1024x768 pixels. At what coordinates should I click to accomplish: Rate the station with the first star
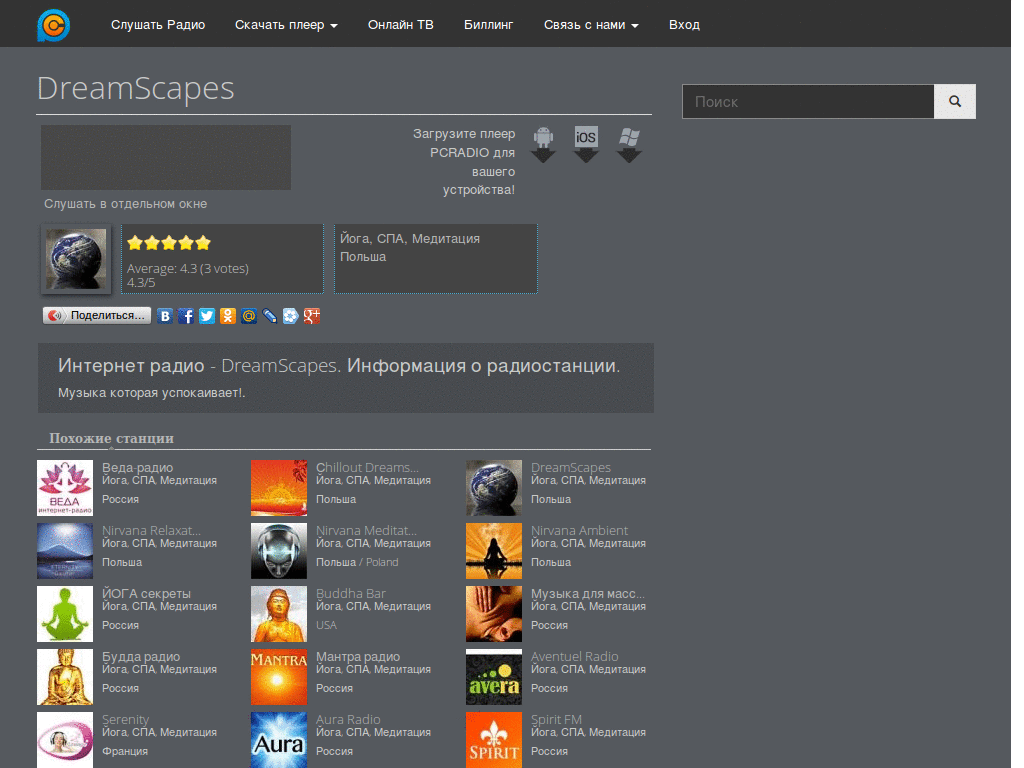[135, 243]
